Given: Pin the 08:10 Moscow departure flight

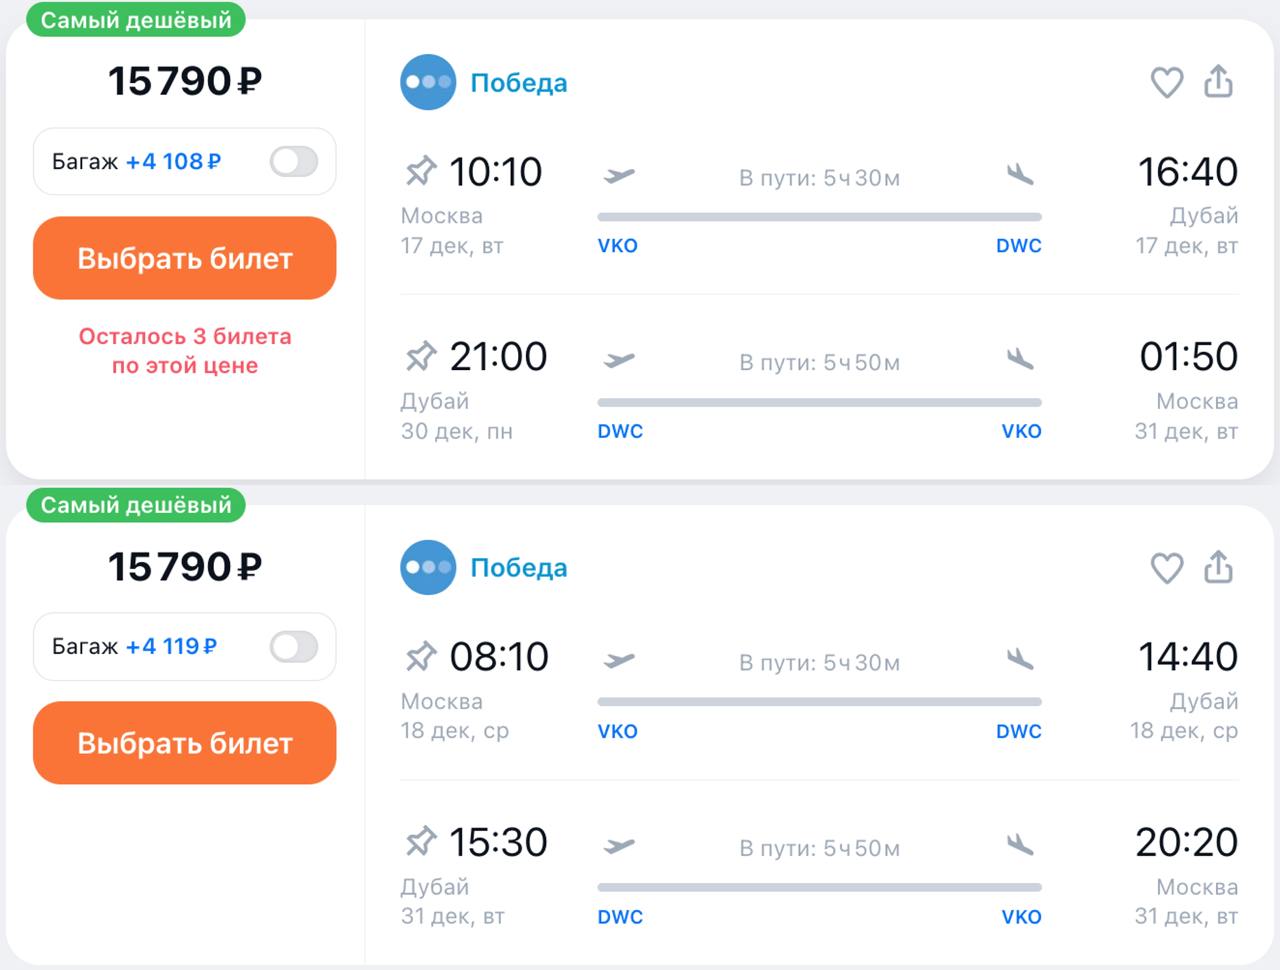Looking at the screenshot, I should click(421, 657).
